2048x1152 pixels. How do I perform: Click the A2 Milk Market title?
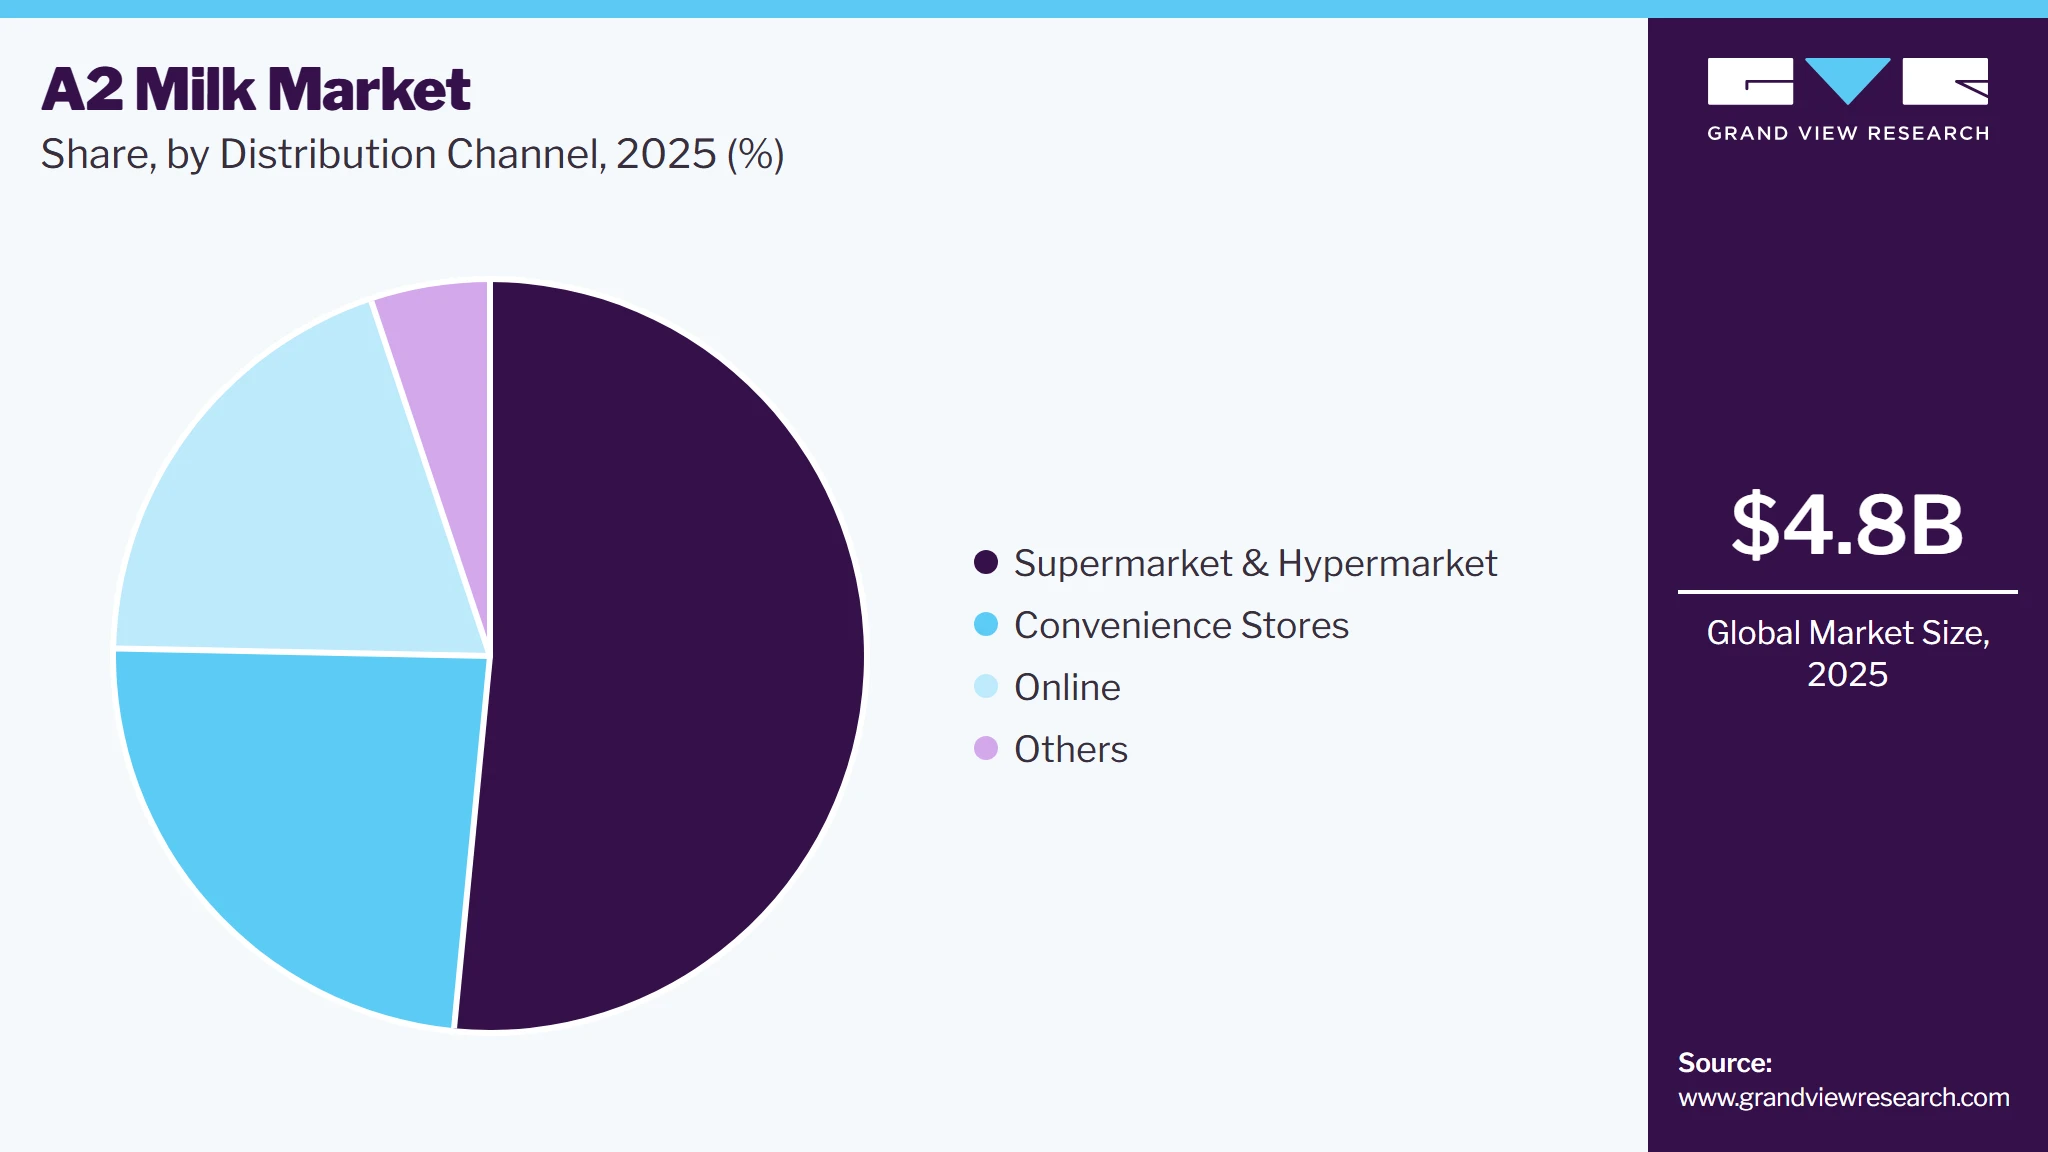[256, 90]
